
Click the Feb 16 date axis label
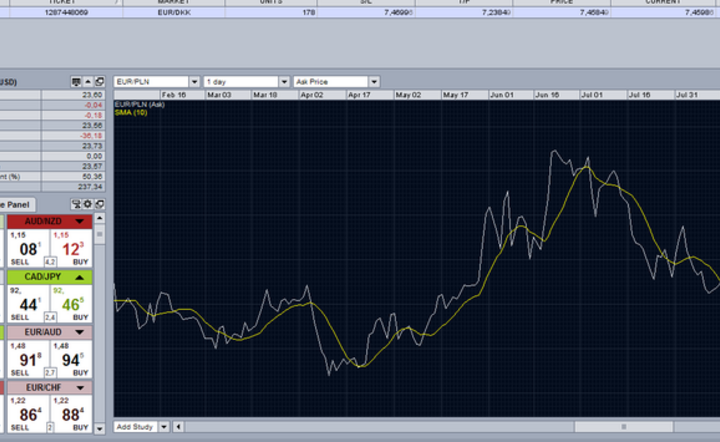pyautogui.click(x=174, y=95)
